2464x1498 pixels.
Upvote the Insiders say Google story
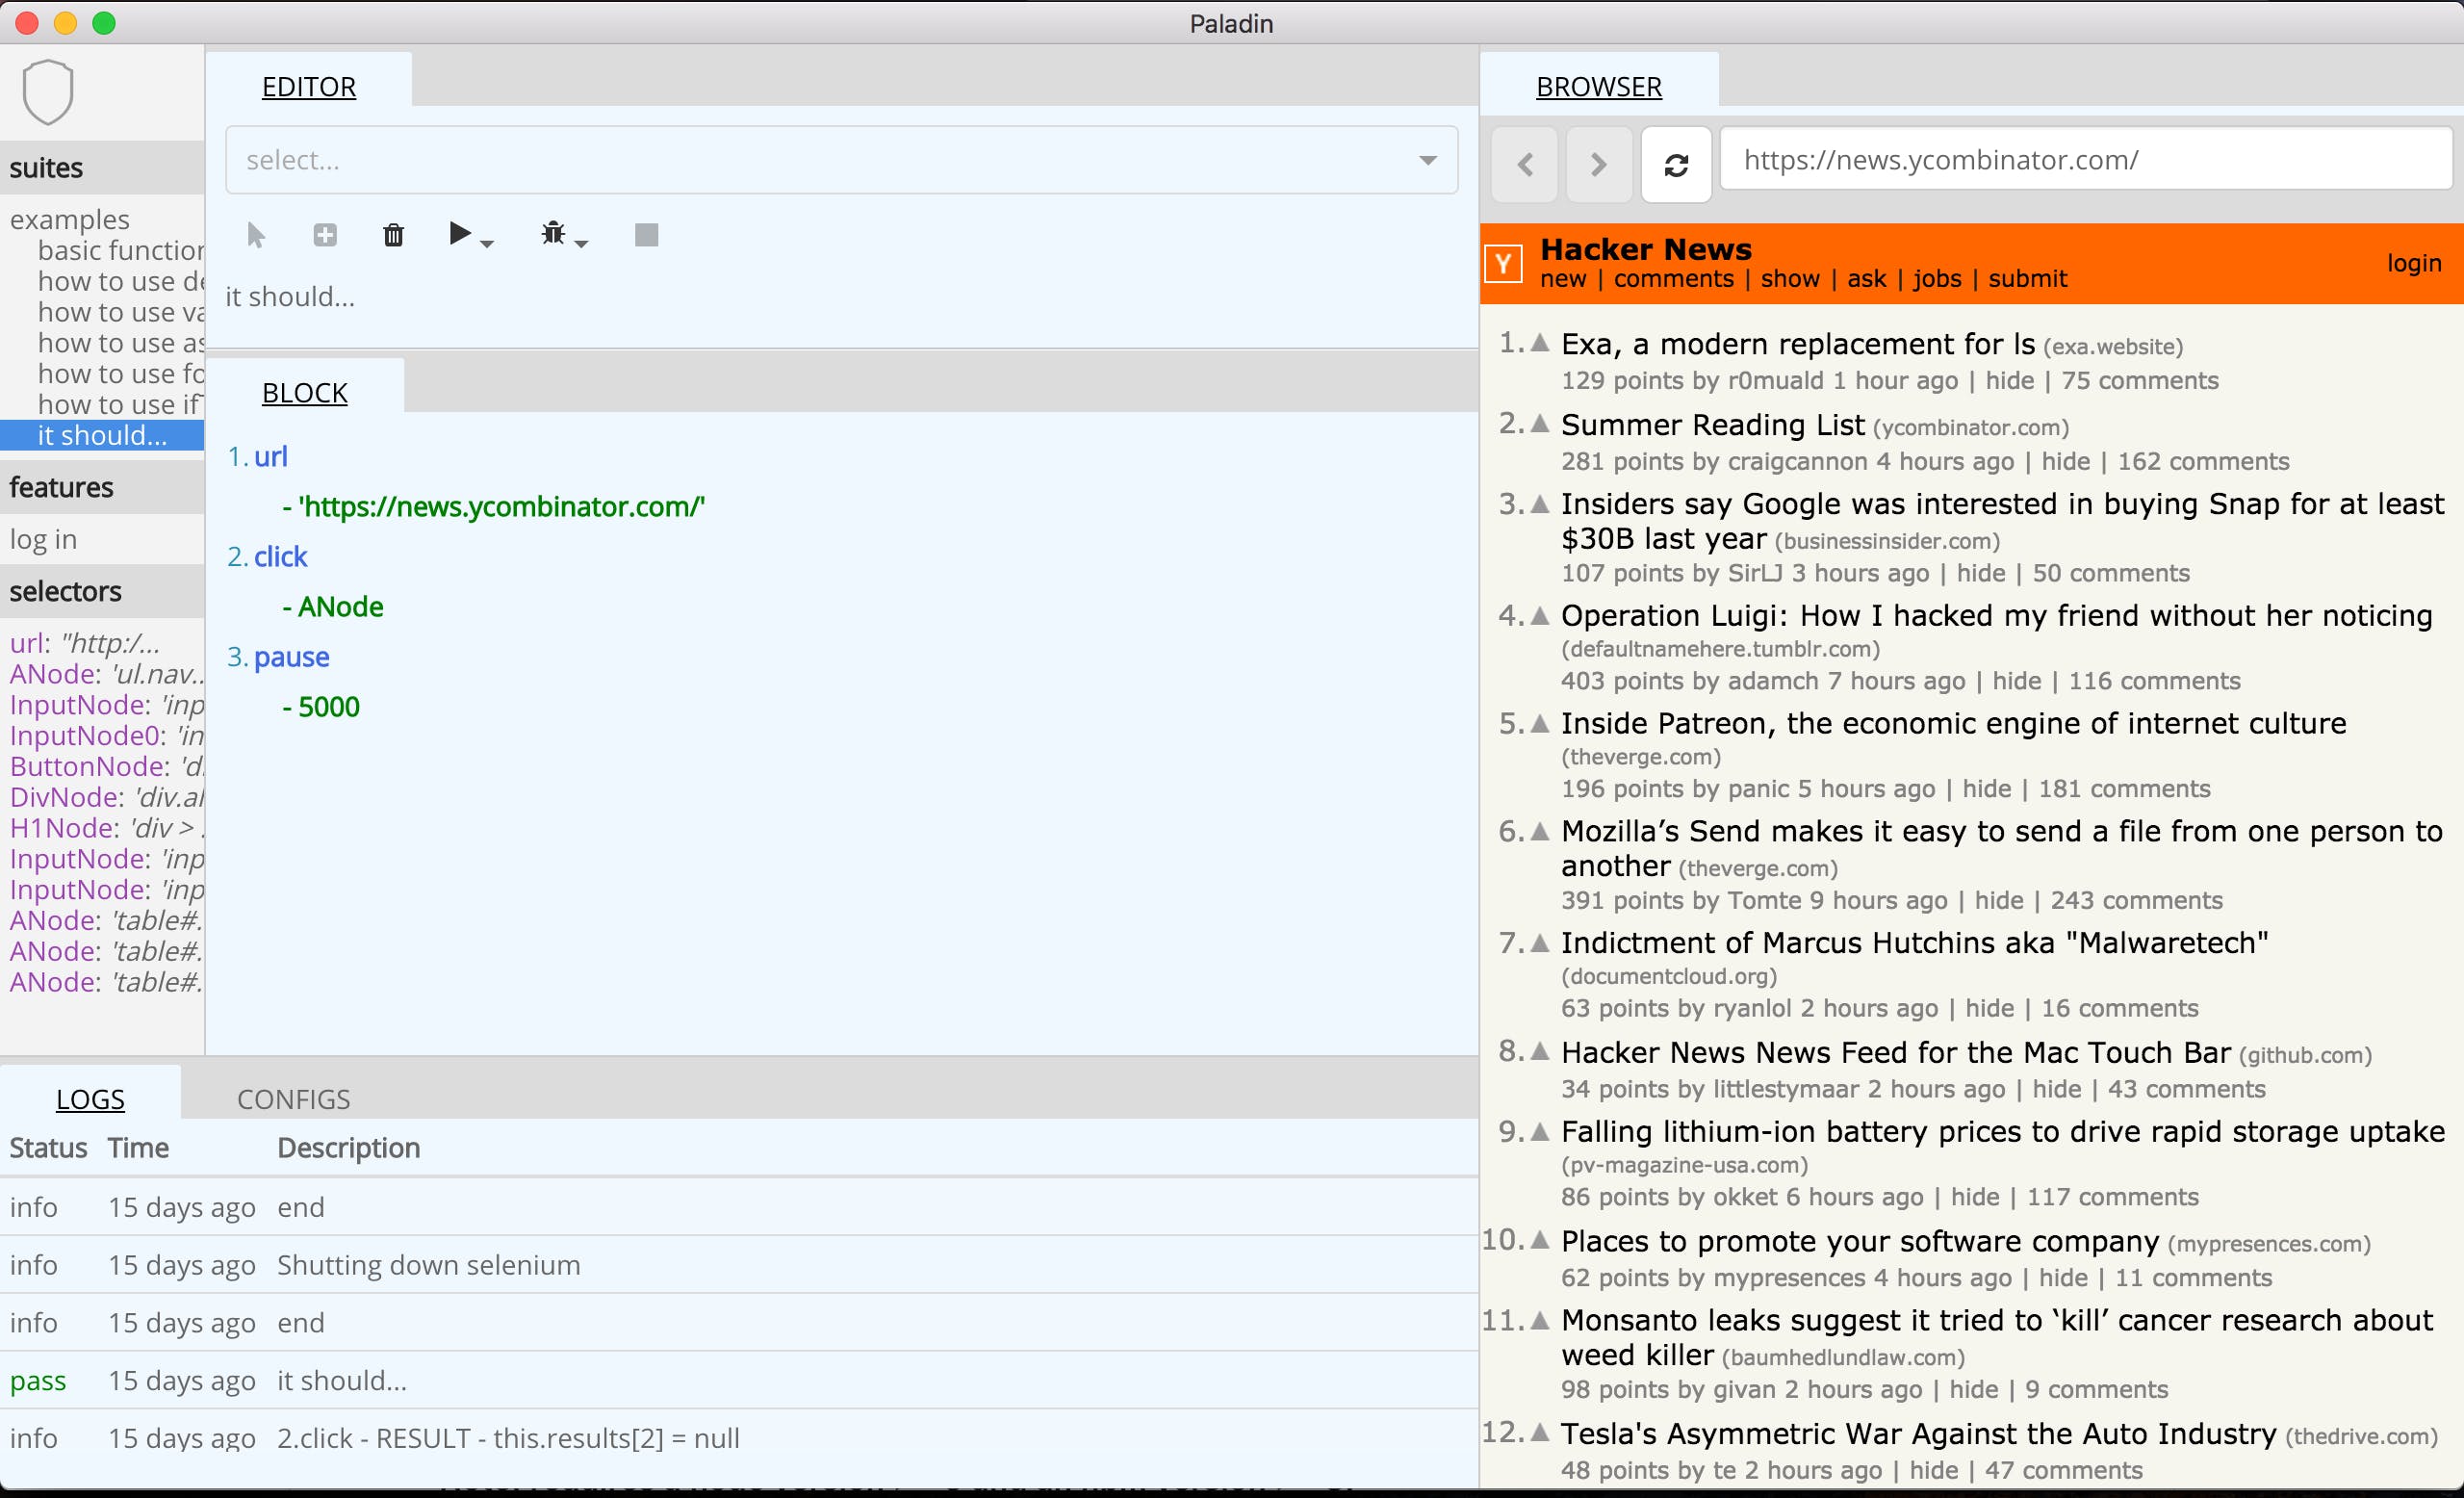(1540, 503)
